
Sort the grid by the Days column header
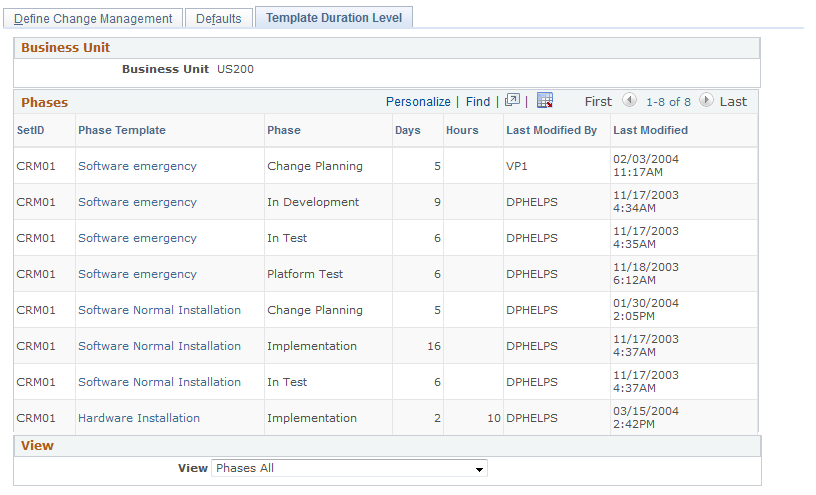pos(407,130)
